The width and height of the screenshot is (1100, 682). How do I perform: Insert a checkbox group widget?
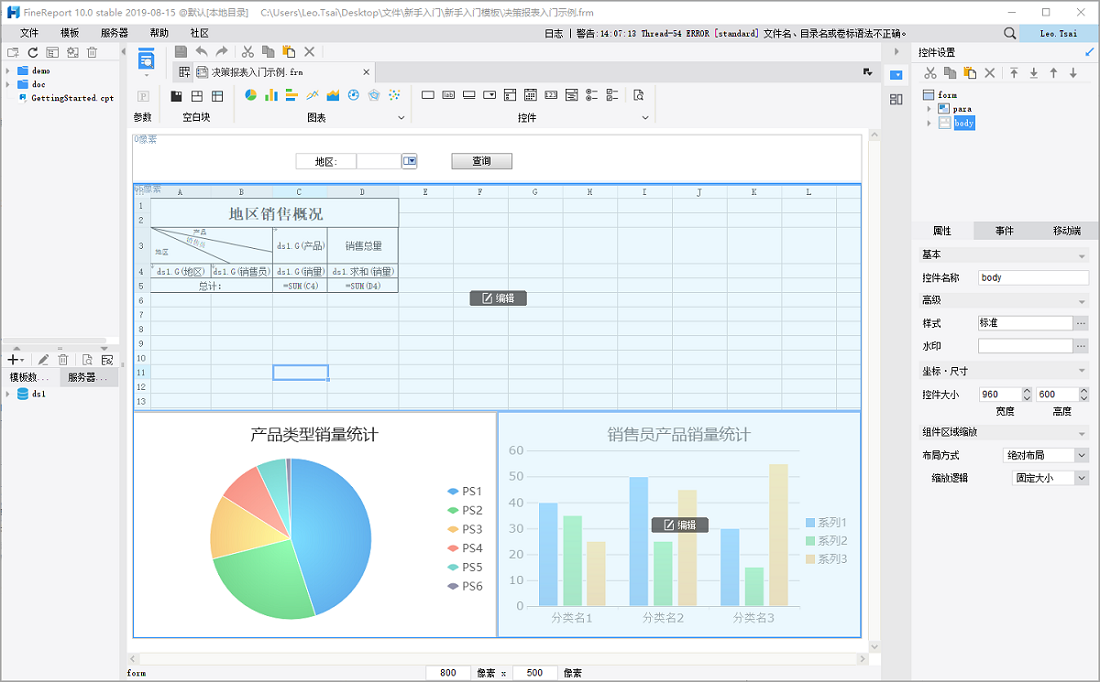click(x=612, y=95)
